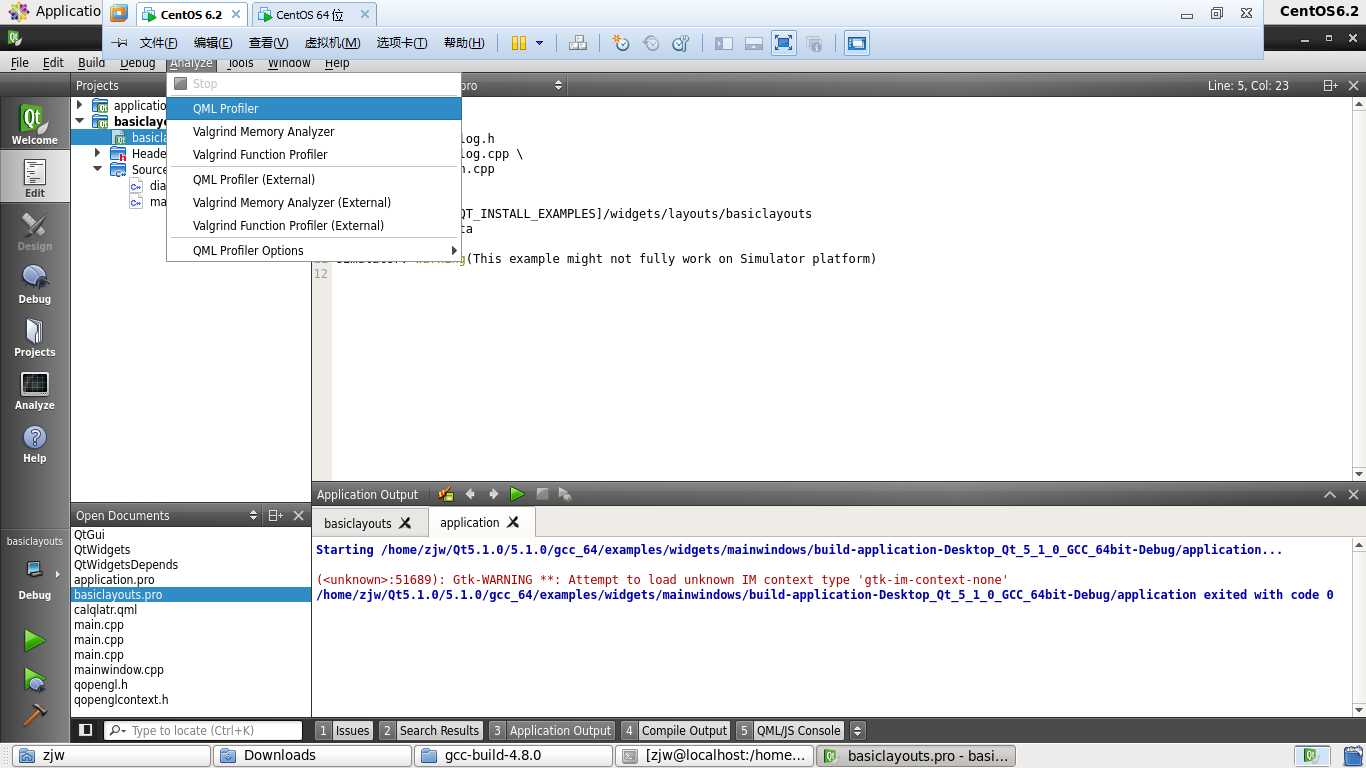
Task: Open the Compile Output pane
Action: point(675,730)
